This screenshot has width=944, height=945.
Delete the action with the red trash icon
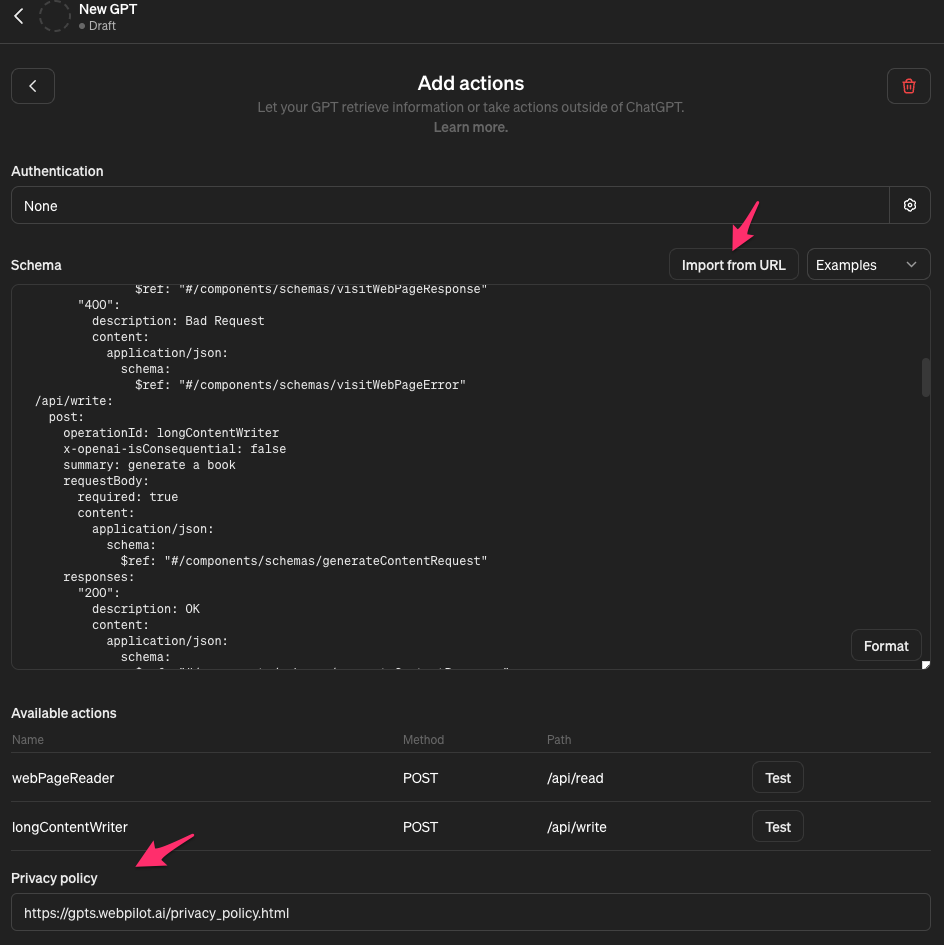(x=908, y=86)
